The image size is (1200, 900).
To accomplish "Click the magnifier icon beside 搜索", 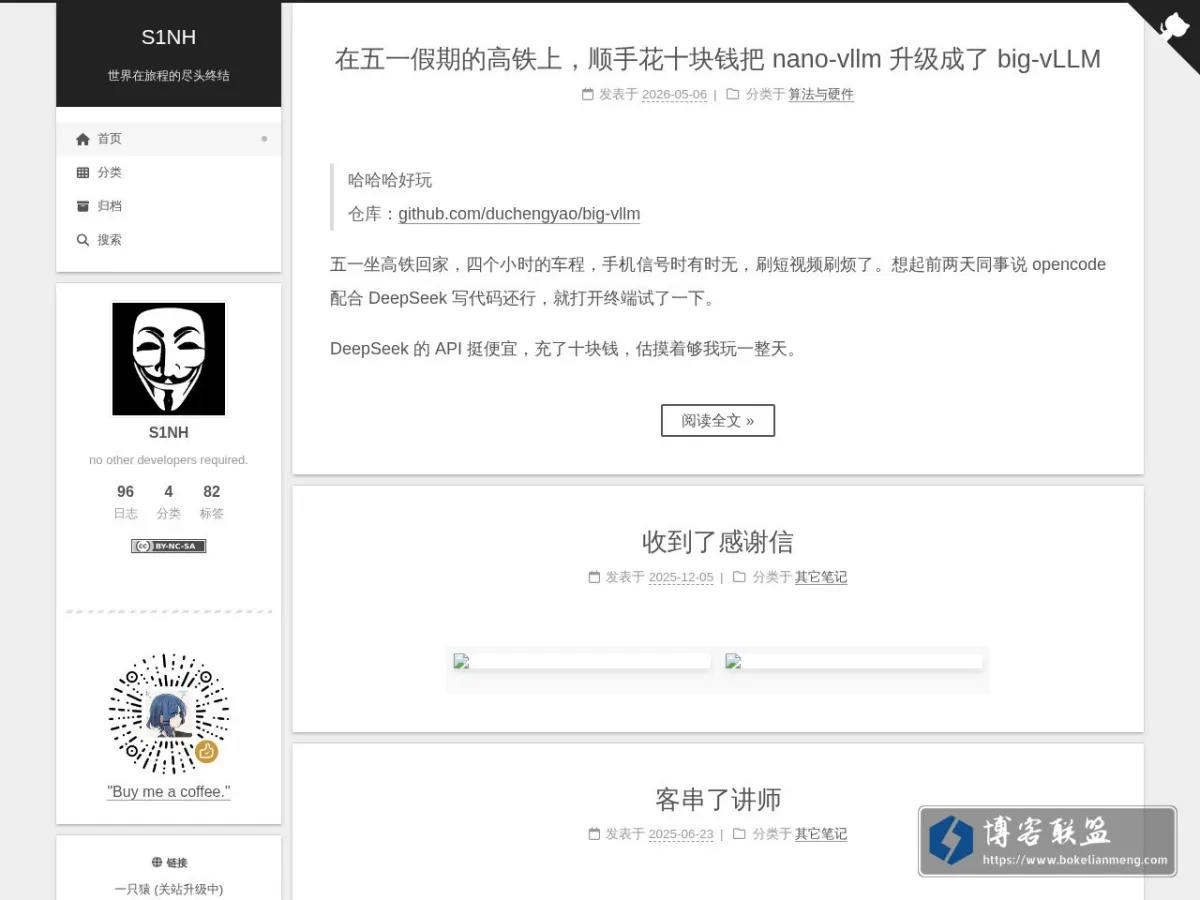I will 83,240.
